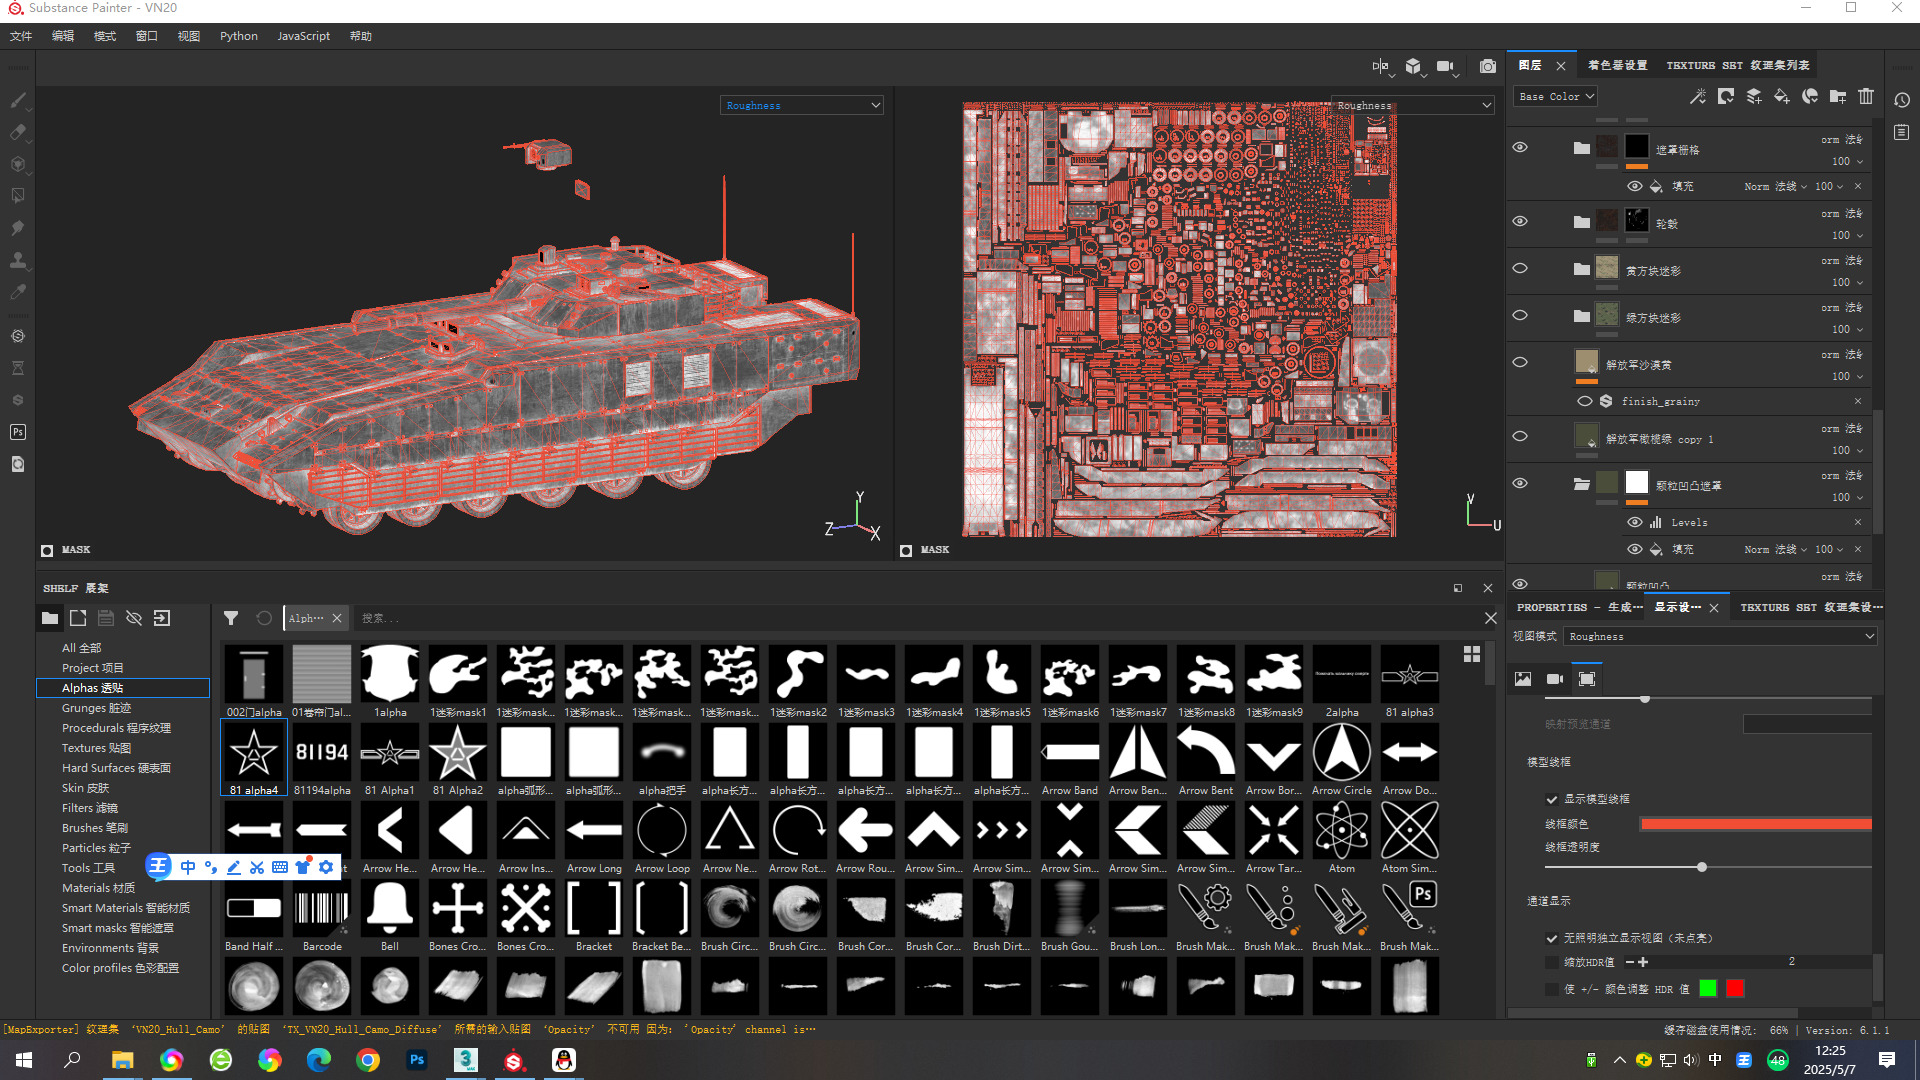The image size is (1920, 1080).
Task: Open opacity 100 dropdown of 黄方块迷彩 layer
Action: pos(1847,282)
